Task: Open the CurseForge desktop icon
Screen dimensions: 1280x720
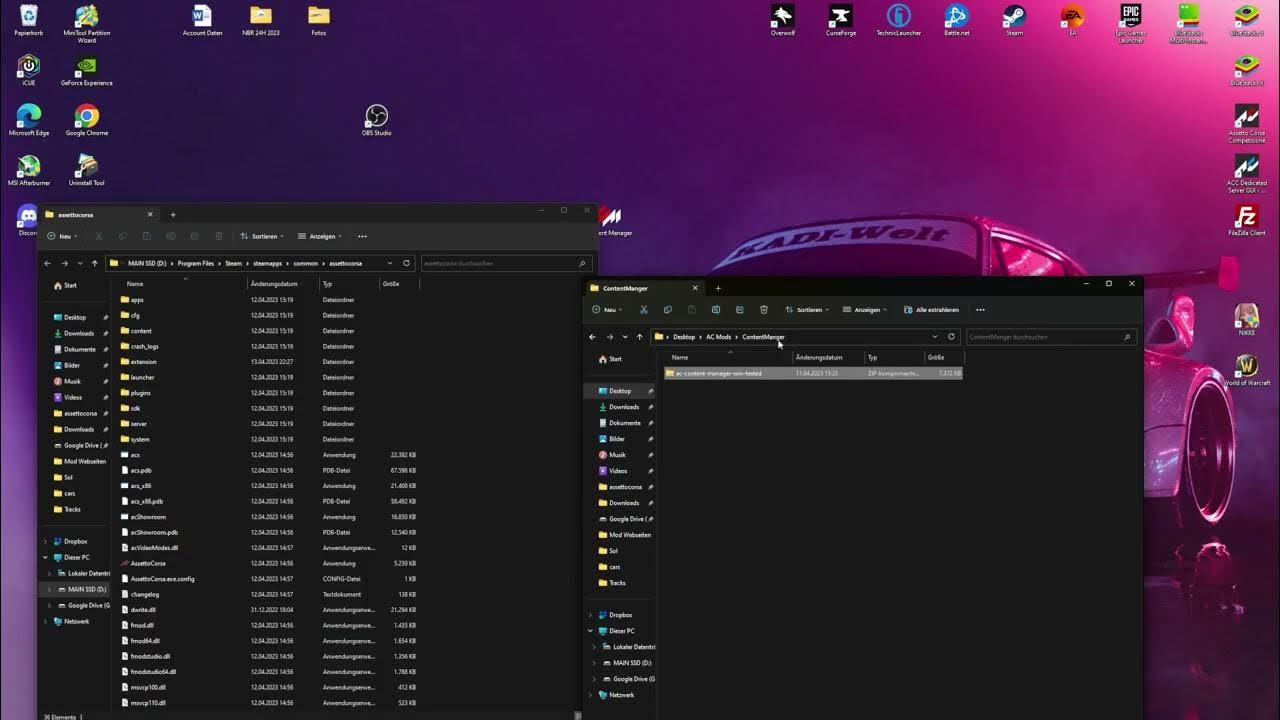Action: click(x=840, y=21)
